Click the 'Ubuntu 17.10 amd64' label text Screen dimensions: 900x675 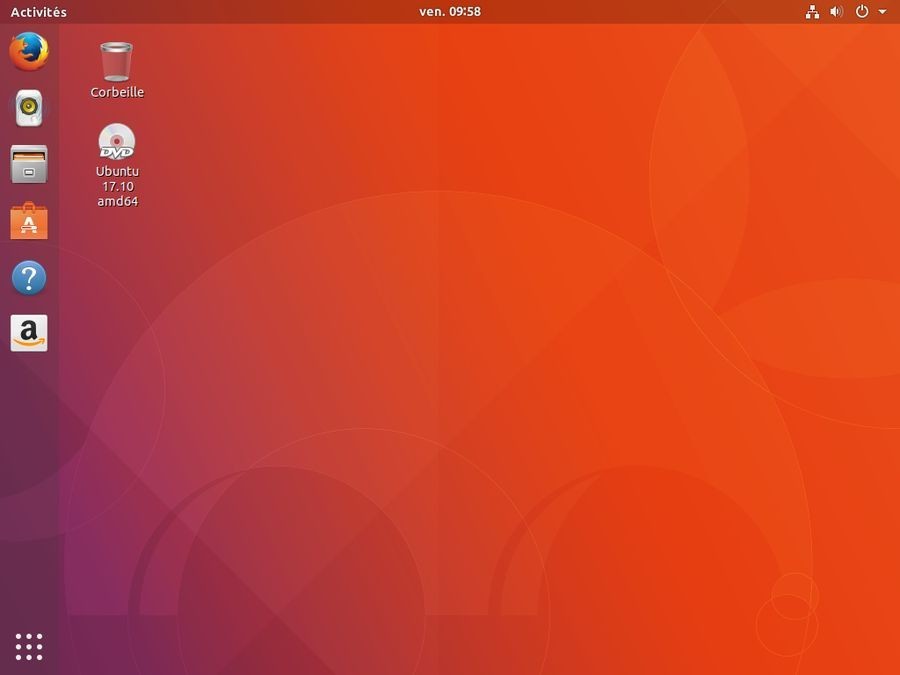(117, 185)
